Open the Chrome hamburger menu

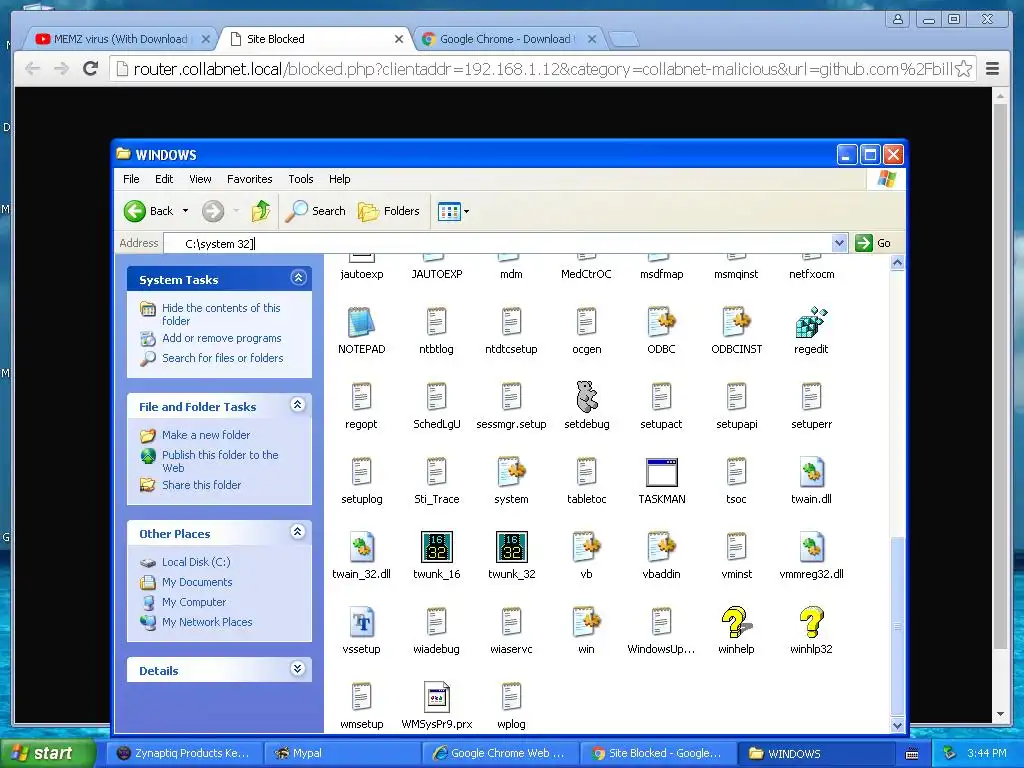[x=992, y=69]
